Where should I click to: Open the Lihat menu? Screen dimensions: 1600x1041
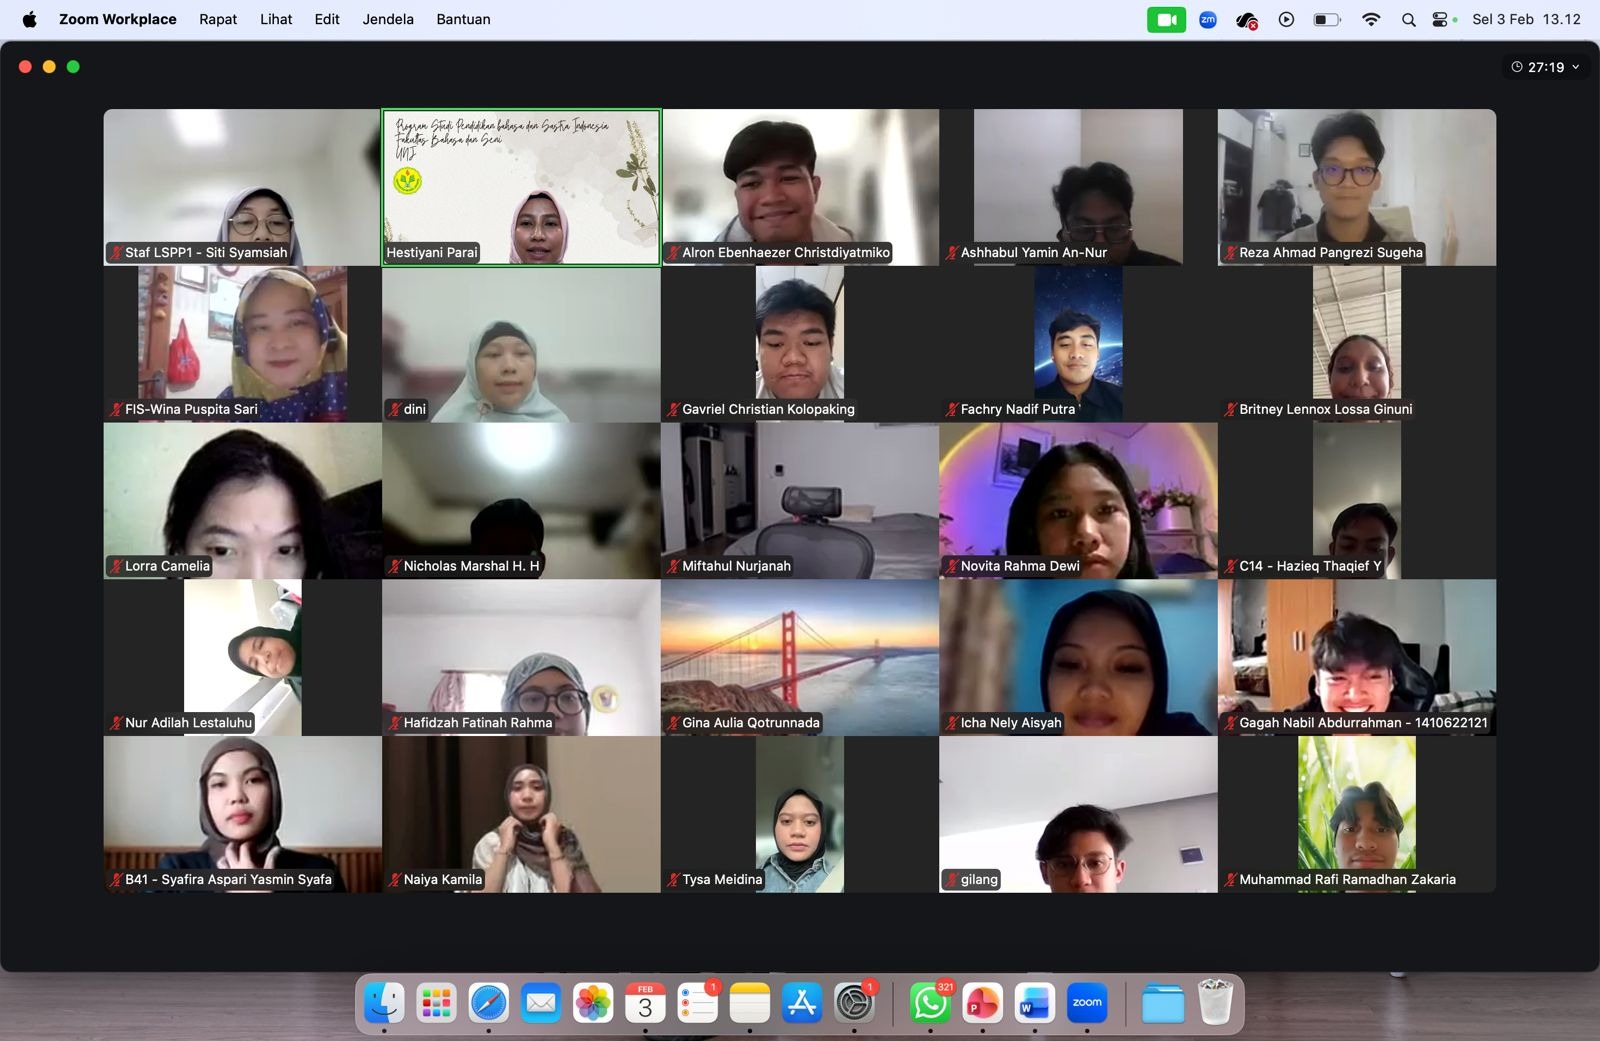click(276, 19)
